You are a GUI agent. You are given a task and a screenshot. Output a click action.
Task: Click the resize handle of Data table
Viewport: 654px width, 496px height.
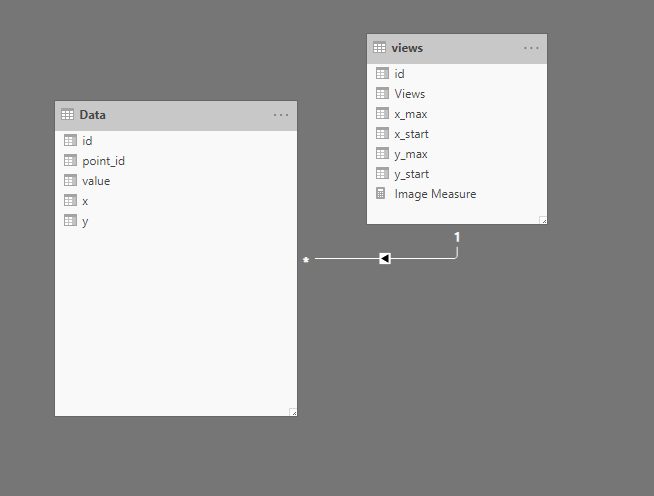click(293, 412)
